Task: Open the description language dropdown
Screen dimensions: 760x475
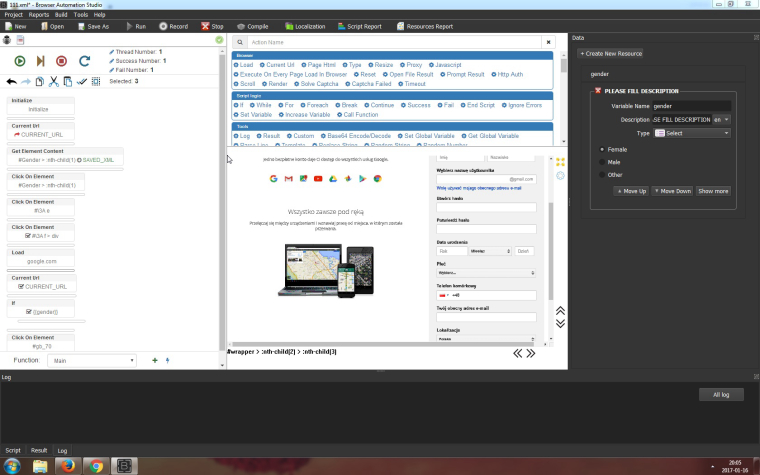Action: pos(721,119)
